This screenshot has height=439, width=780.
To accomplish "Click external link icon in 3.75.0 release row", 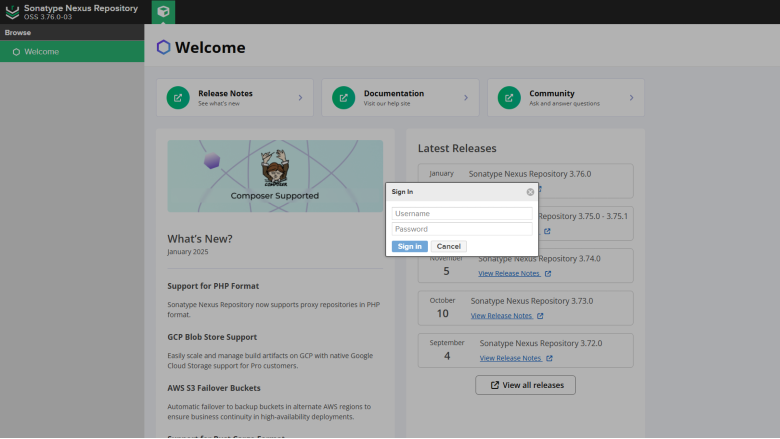I will tap(547, 231).
